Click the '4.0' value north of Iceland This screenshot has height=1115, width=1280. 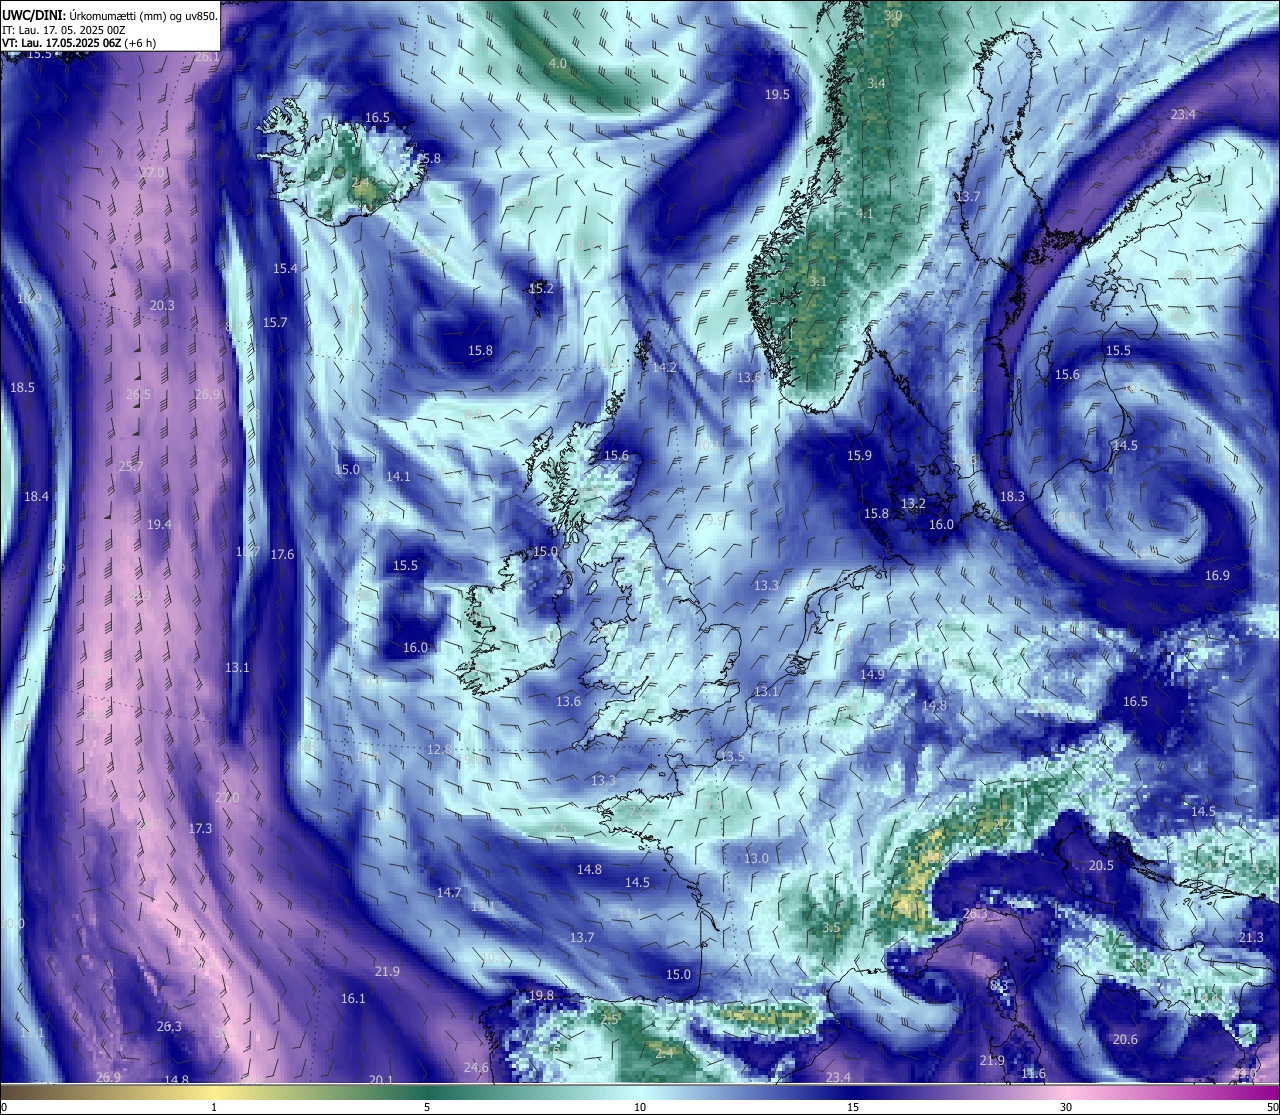tap(557, 63)
